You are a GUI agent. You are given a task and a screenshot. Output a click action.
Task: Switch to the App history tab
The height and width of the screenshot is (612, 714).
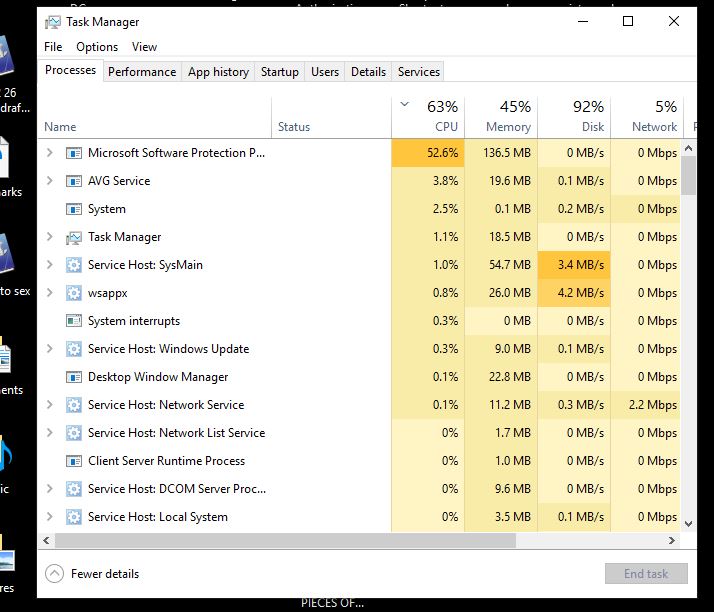click(x=219, y=72)
